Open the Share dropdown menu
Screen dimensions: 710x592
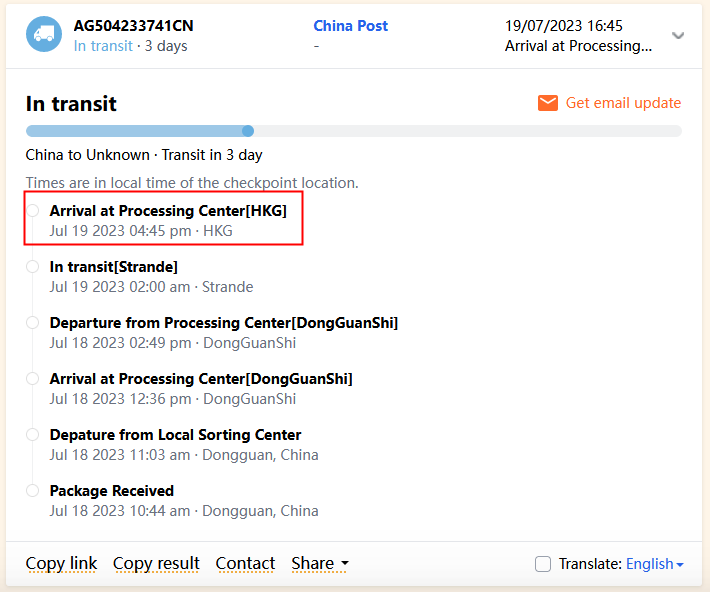[320, 564]
